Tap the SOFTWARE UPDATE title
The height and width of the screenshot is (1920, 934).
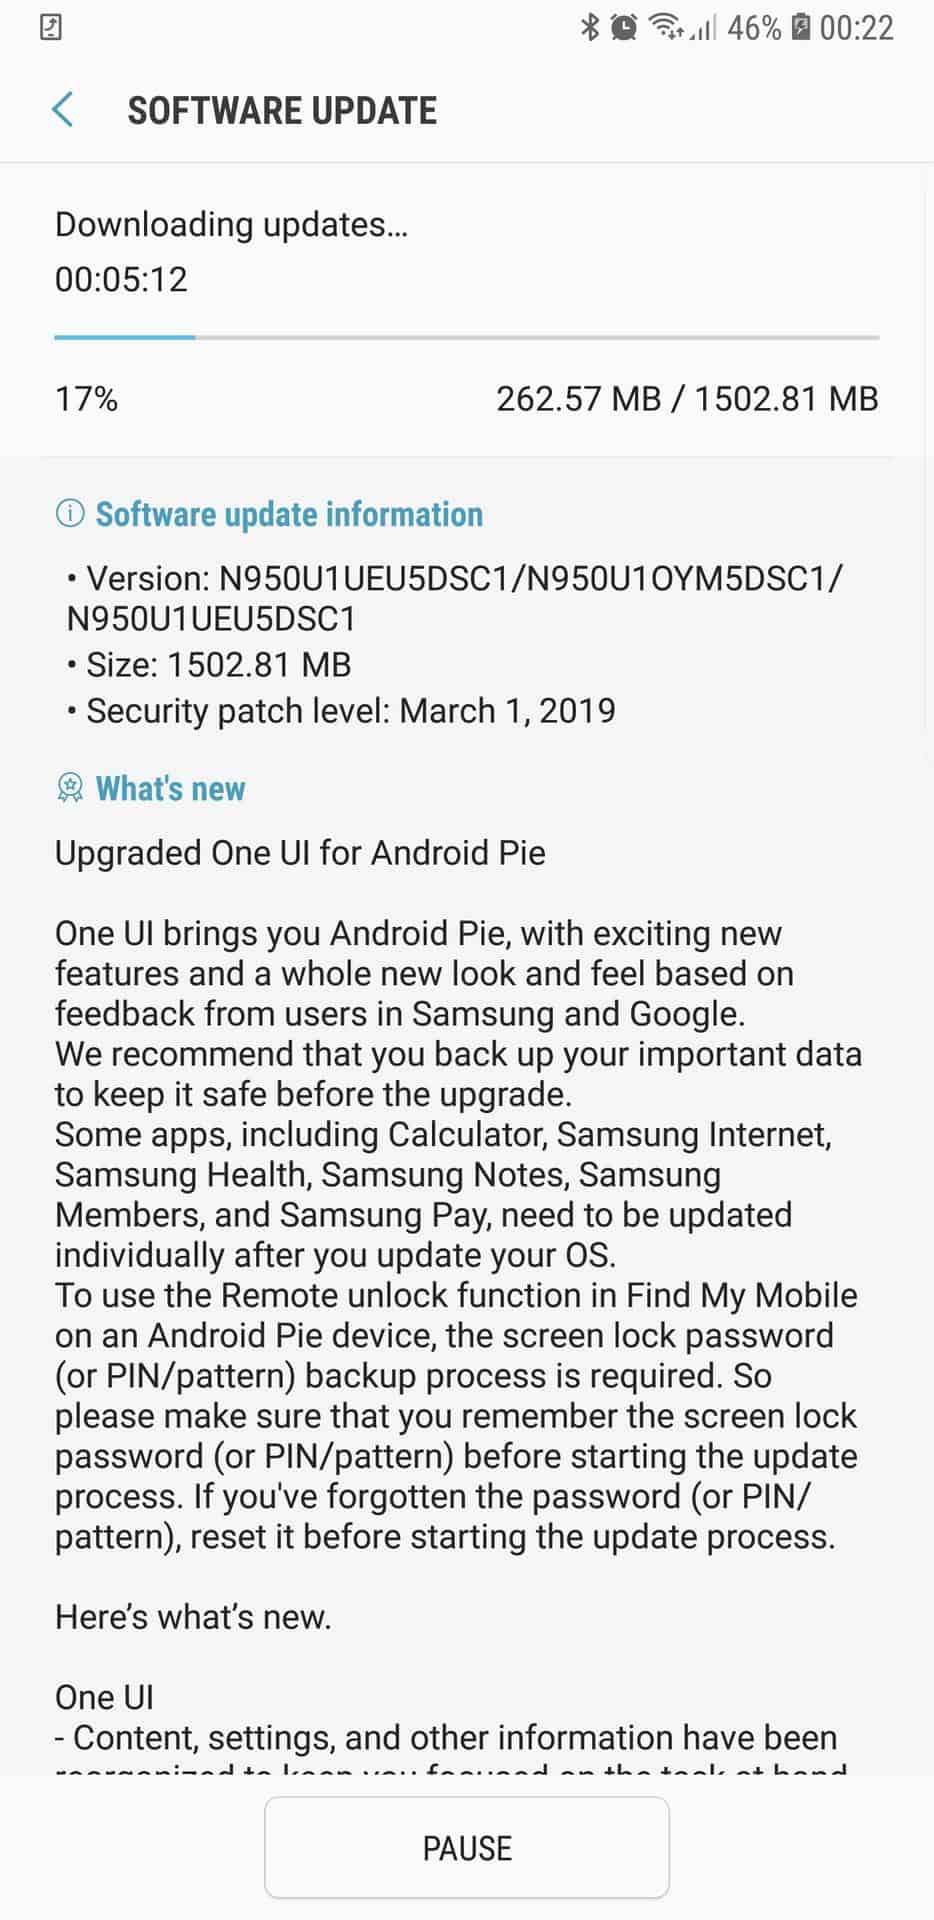(282, 110)
